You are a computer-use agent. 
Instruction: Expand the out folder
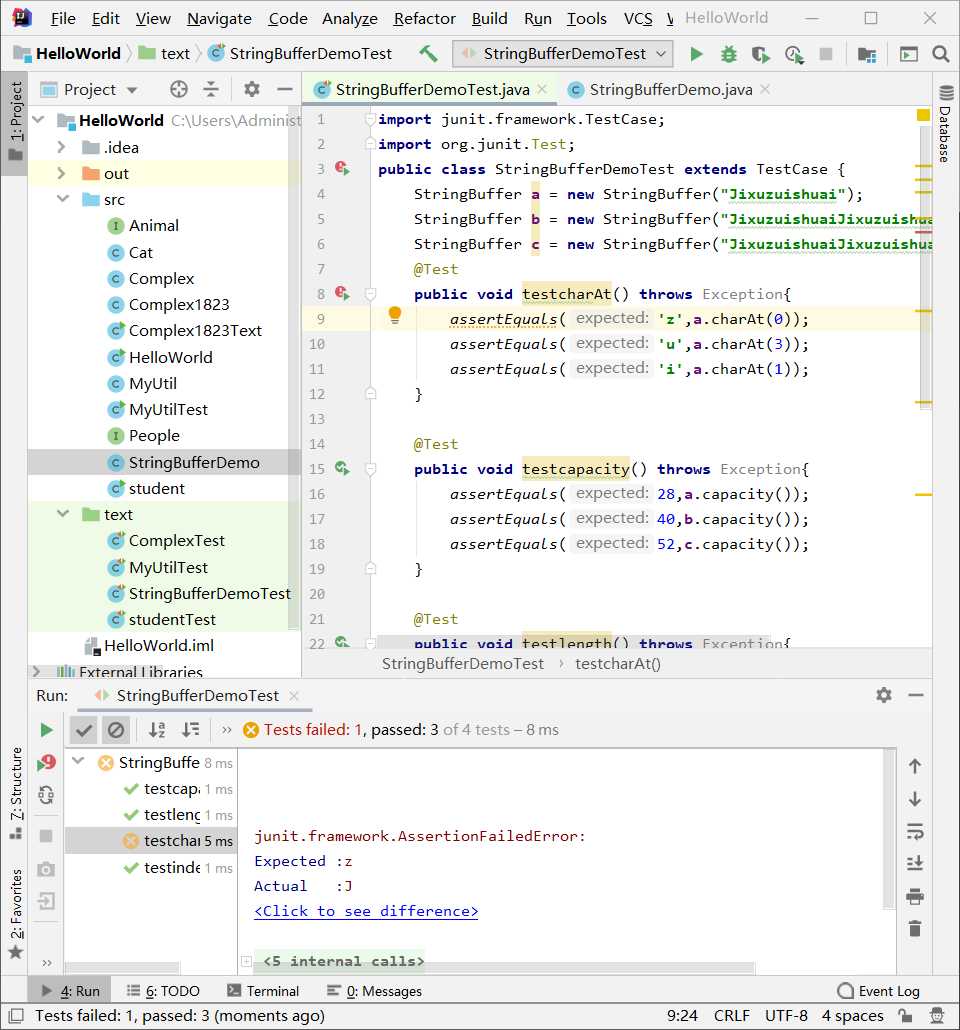click(61, 173)
